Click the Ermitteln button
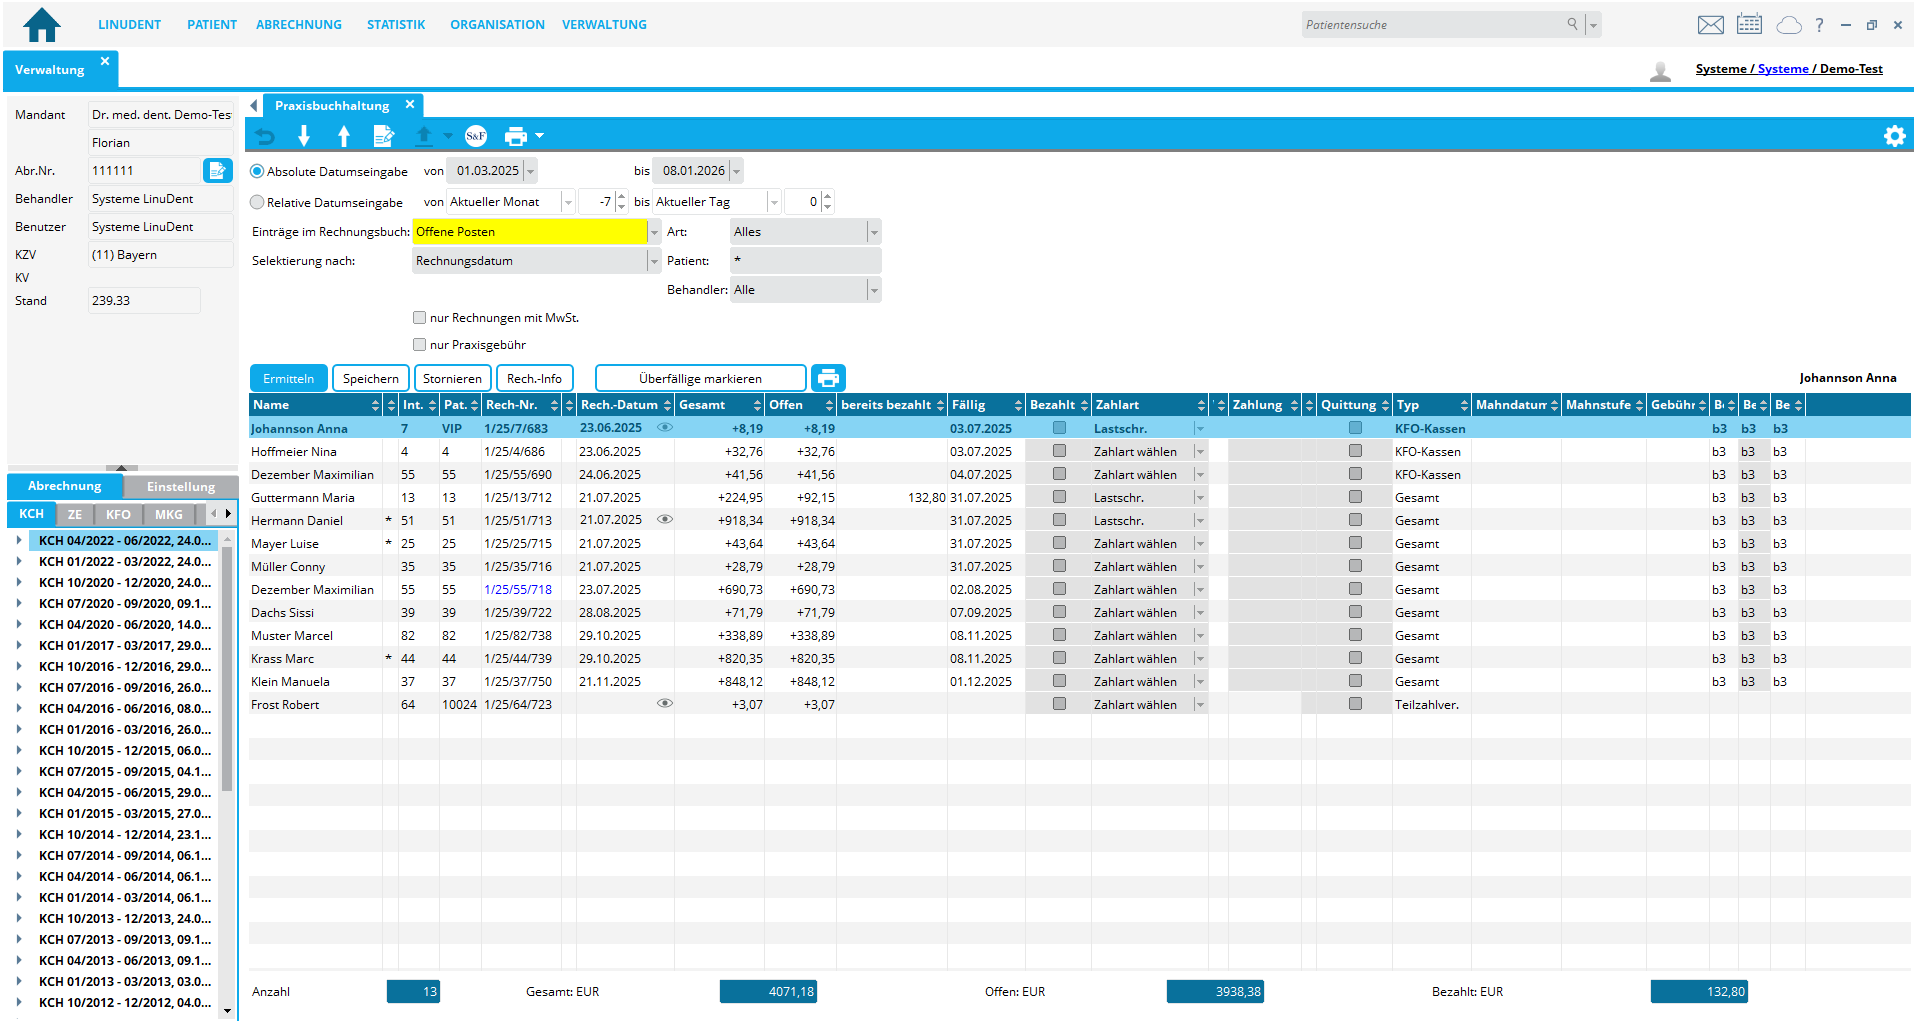Viewport: 1914px width, 1025px height. [288, 377]
